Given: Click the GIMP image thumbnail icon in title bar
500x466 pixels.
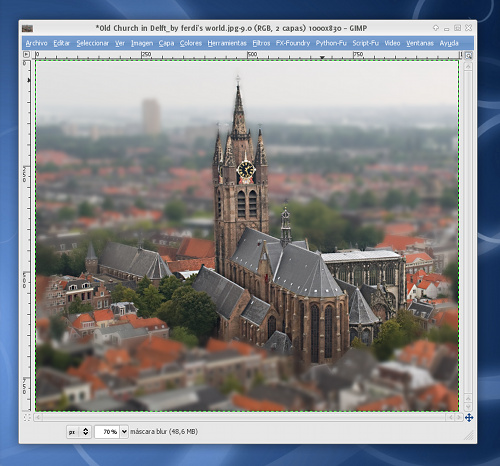Looking at the screenshot, I should (27, 28).
